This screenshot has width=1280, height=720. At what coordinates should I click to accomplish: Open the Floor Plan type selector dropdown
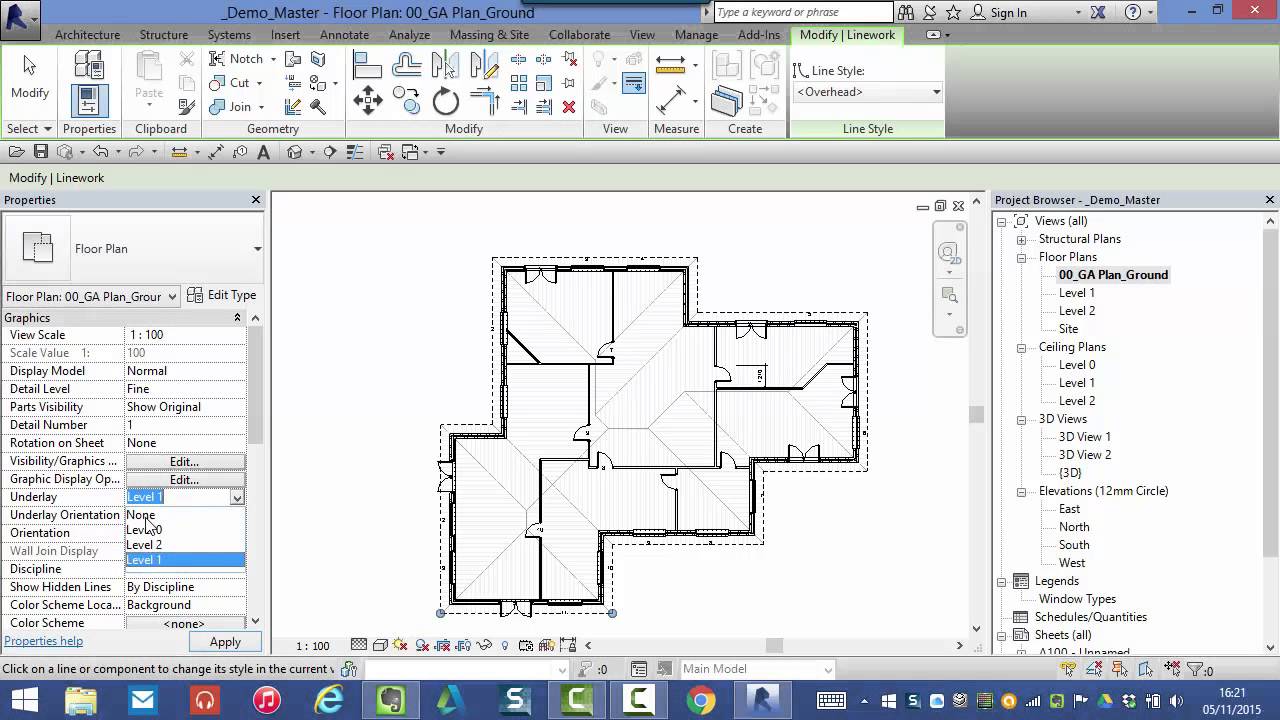coord(257,249)
